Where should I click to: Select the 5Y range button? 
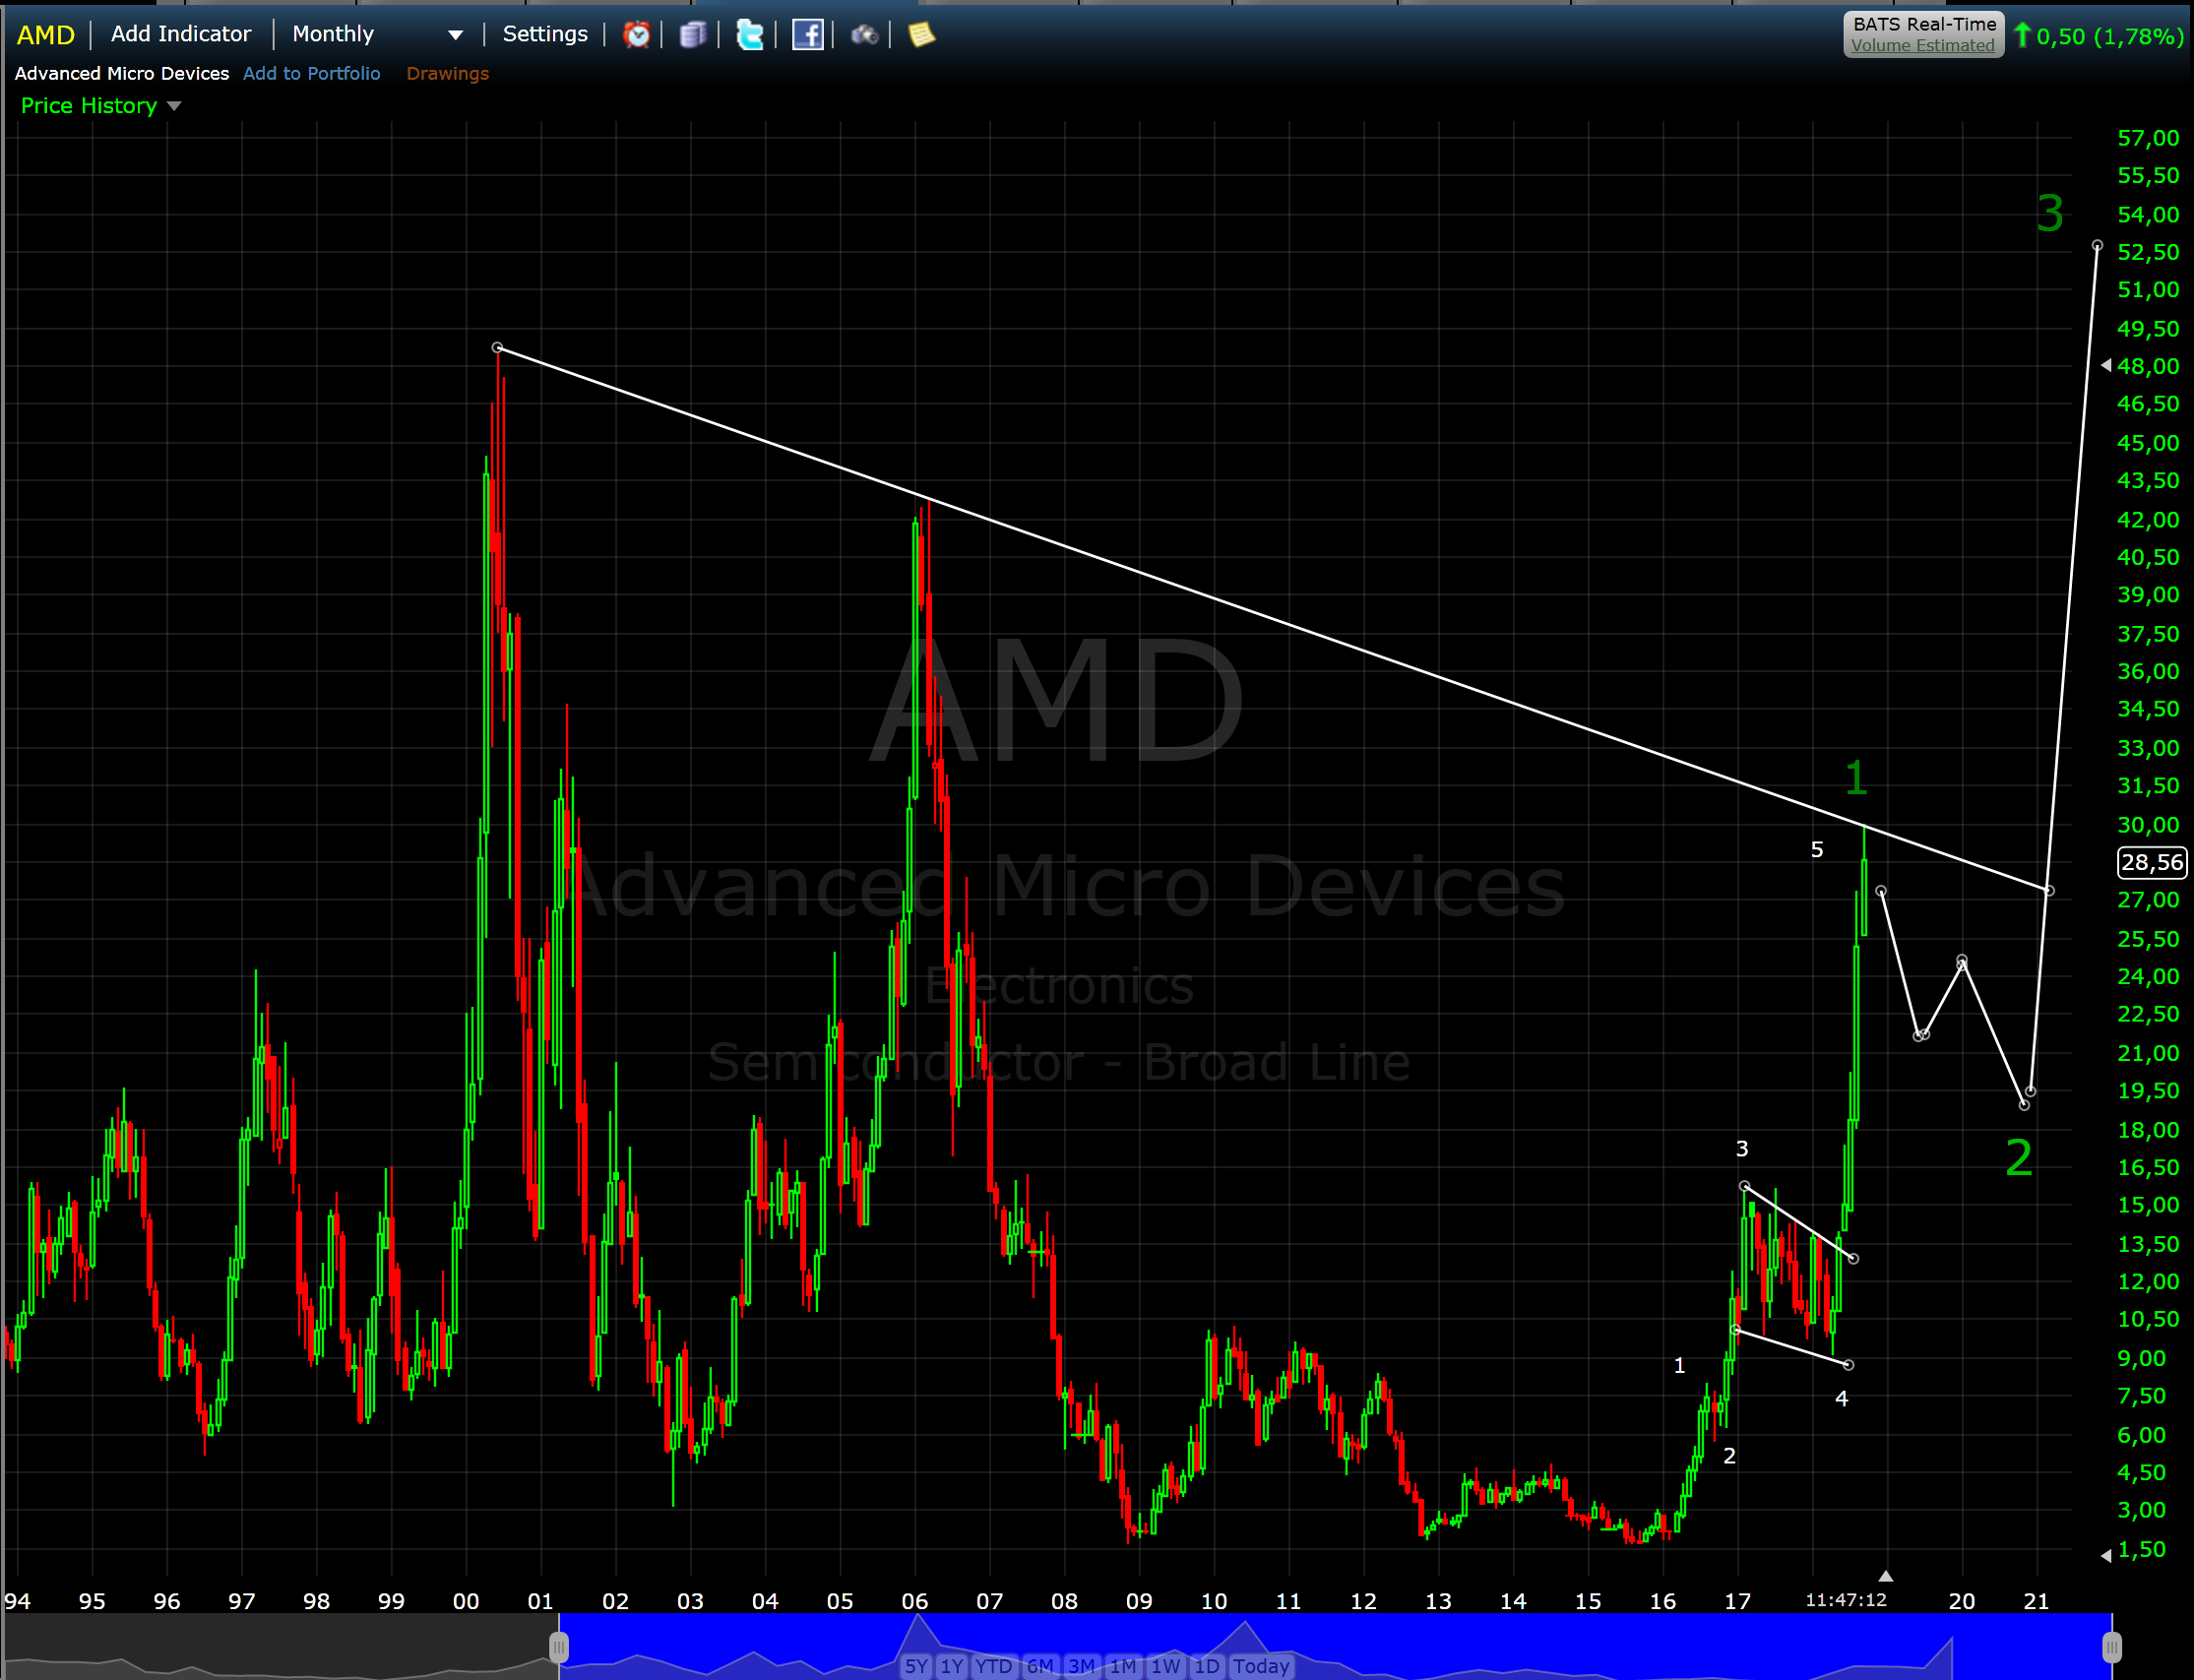tap(916, 1666)
